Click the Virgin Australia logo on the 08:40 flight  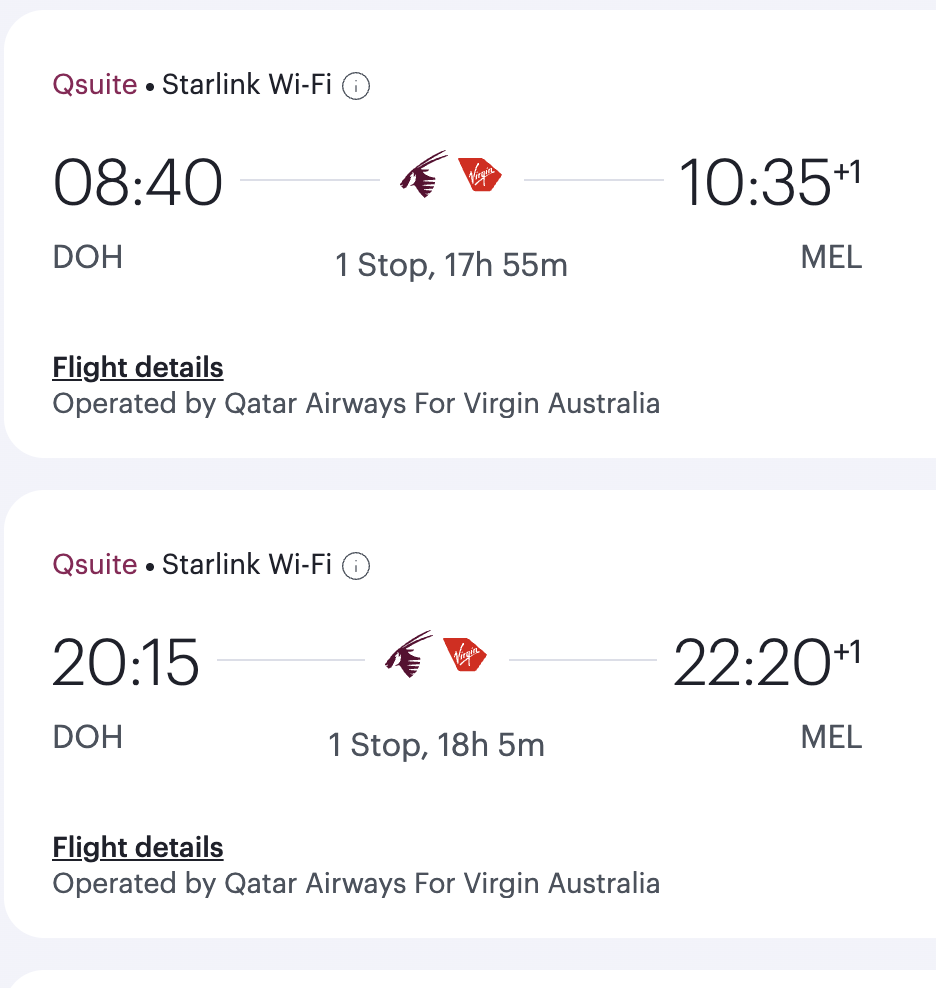(480, 176)
